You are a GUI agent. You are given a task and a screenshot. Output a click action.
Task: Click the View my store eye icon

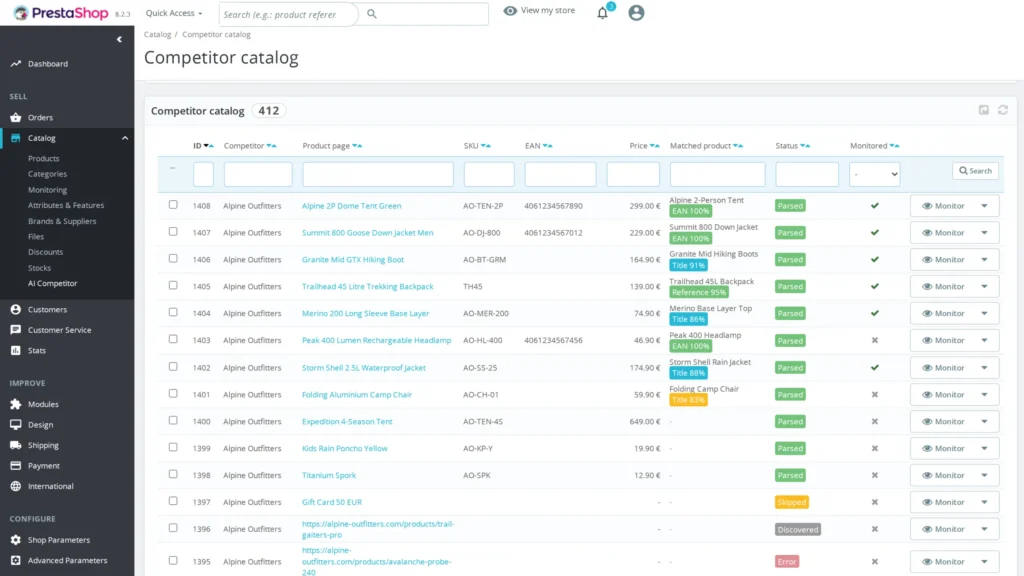(510, 10)
